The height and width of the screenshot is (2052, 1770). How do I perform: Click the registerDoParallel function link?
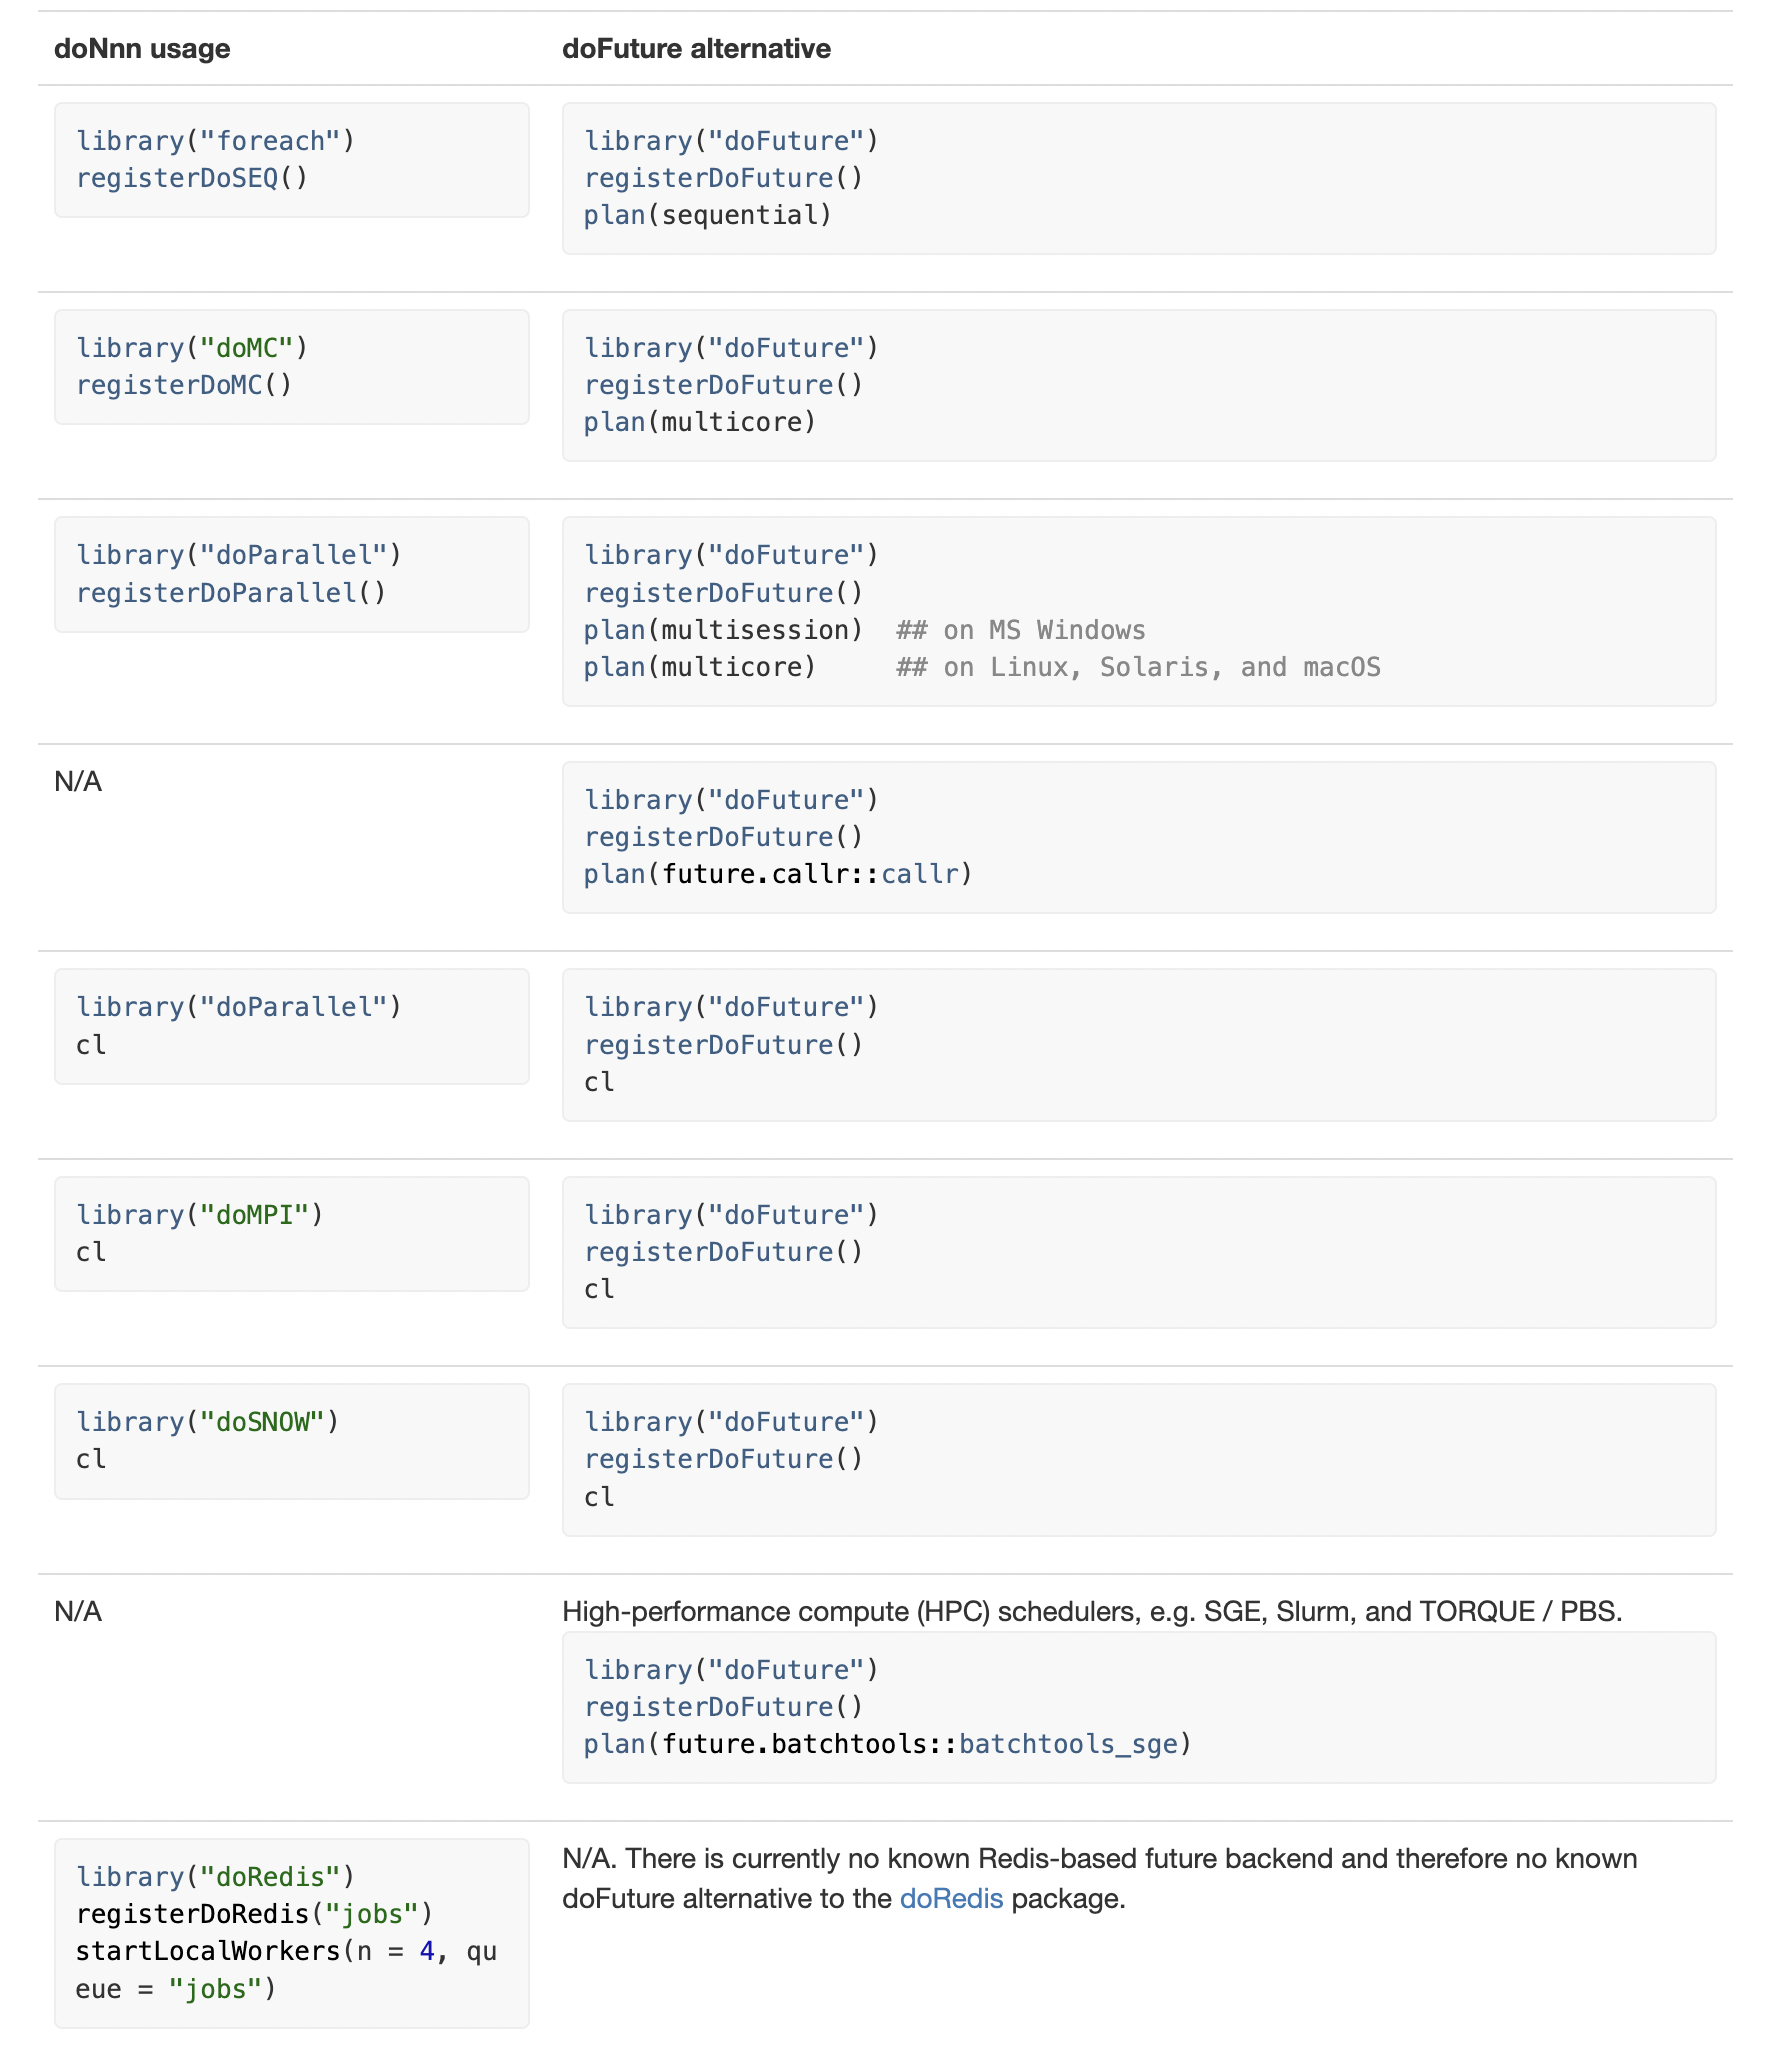click(x=216, y=593)
